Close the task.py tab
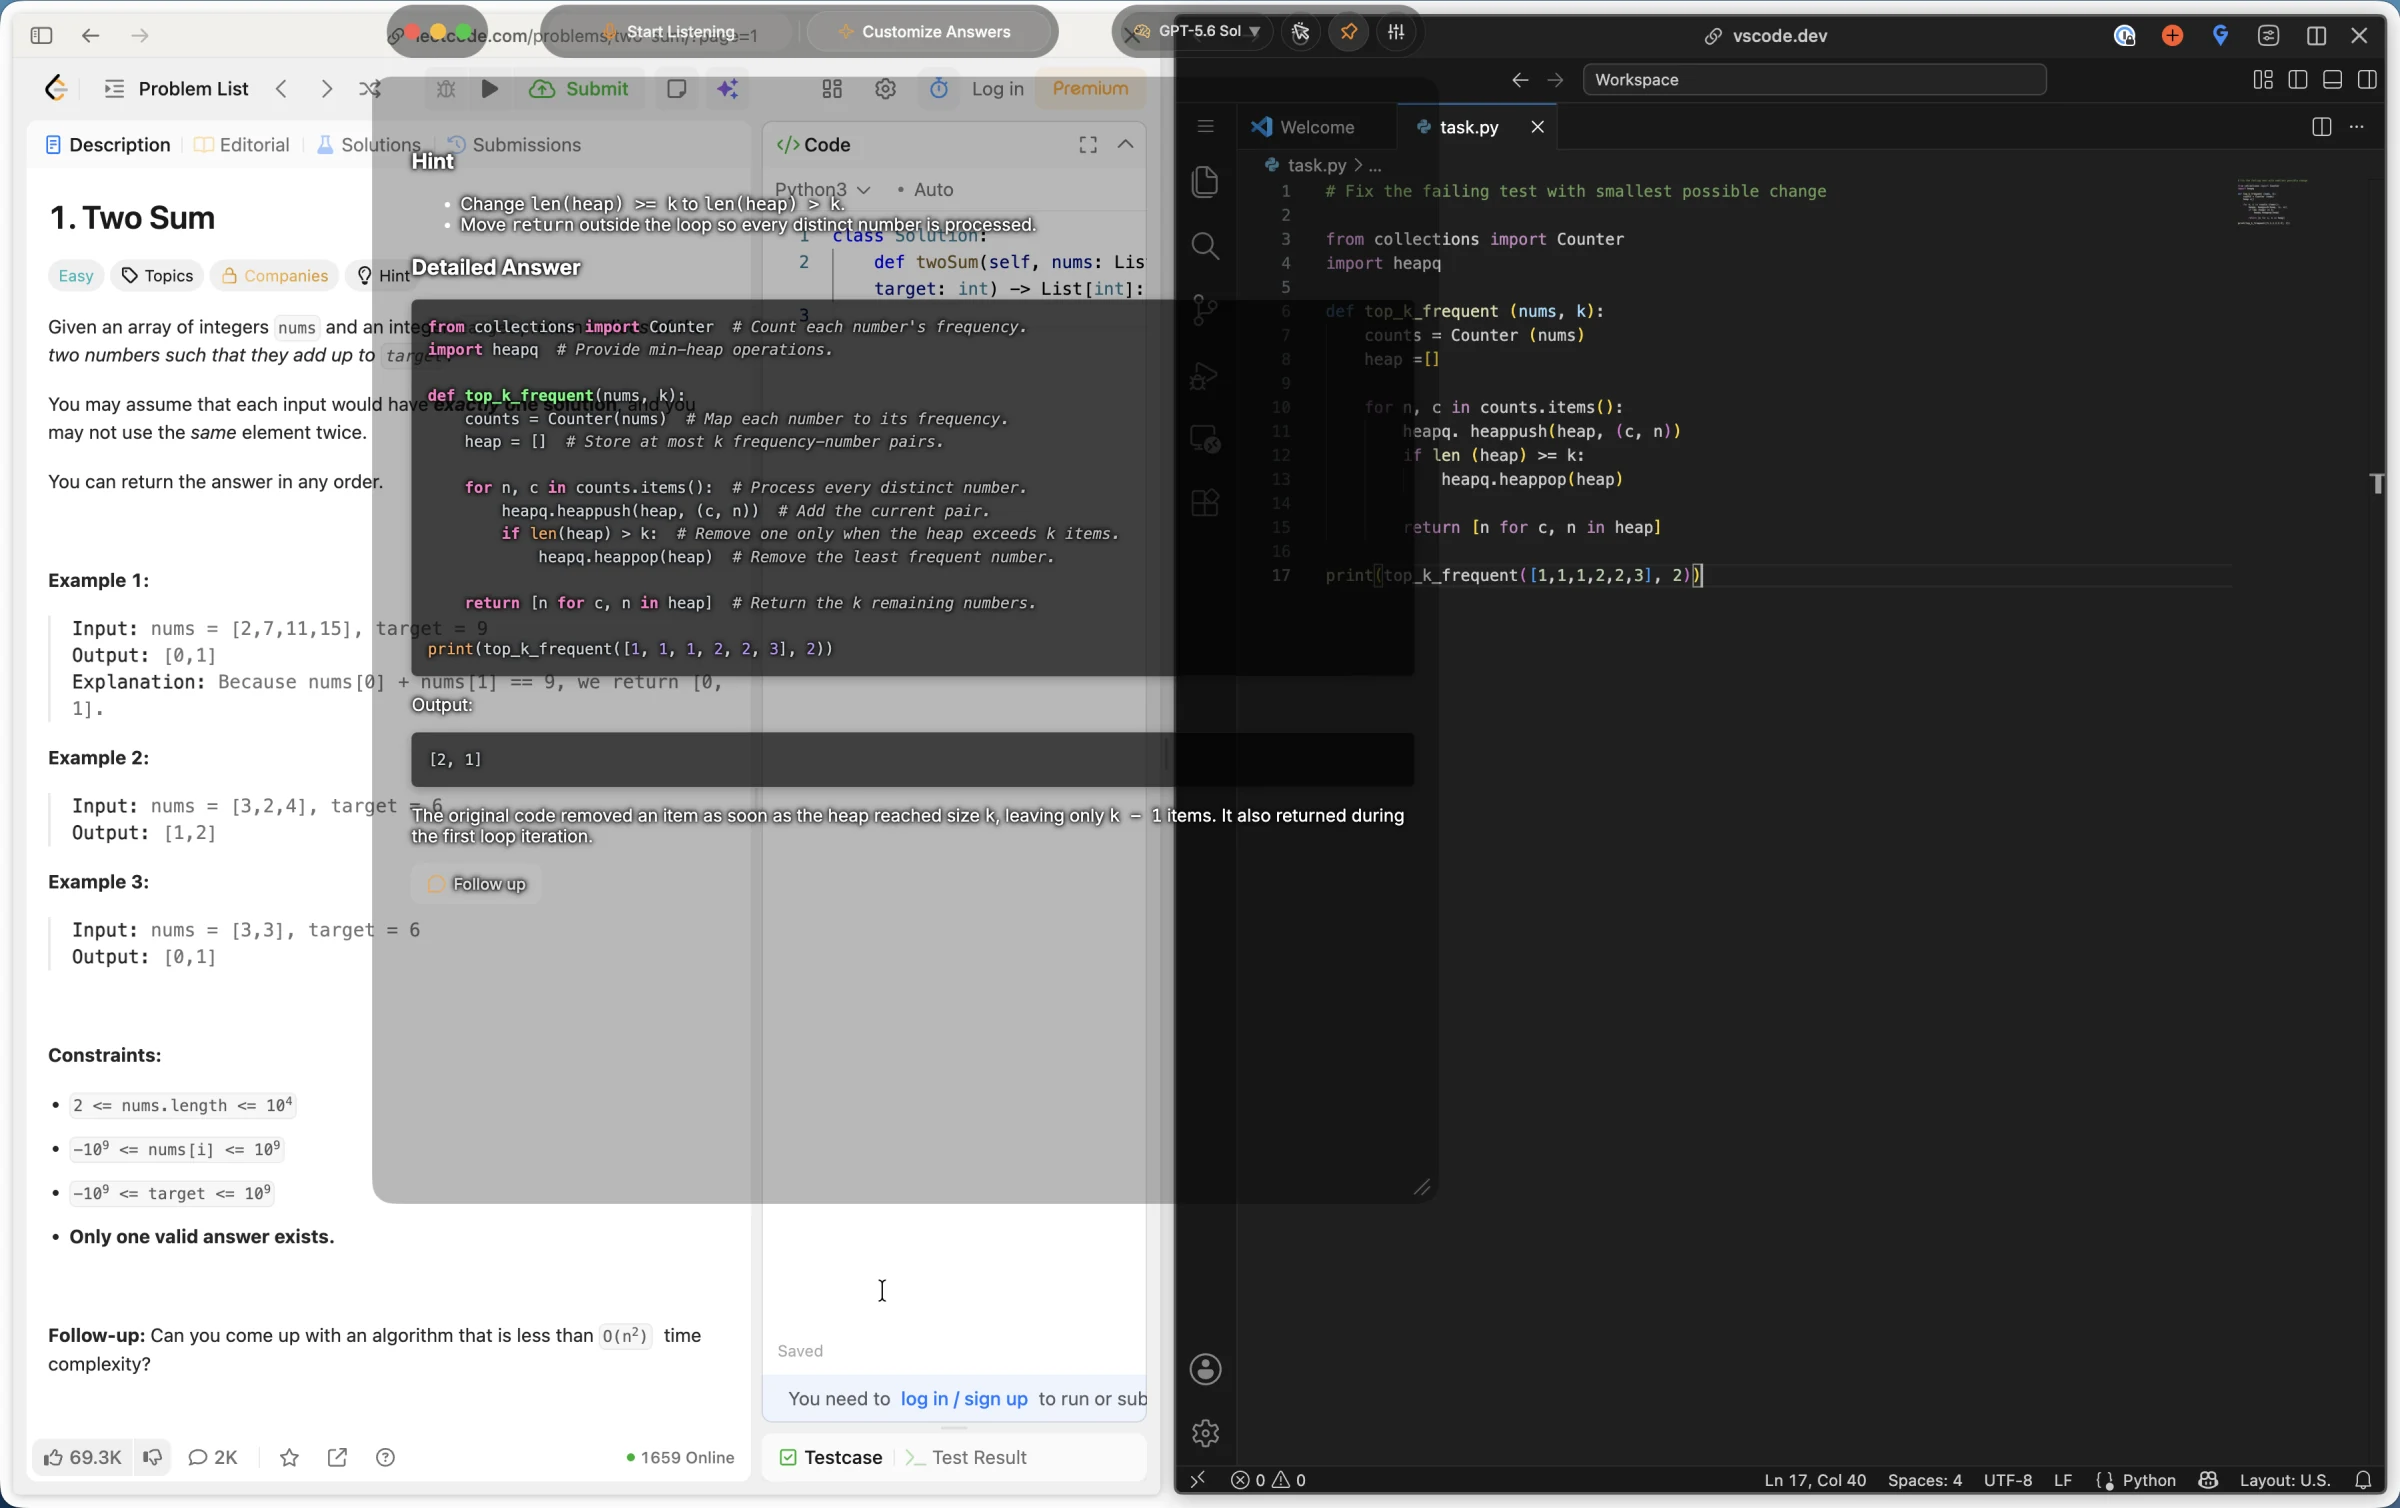This screenshot has width=2400, height=1508. 1537,127
